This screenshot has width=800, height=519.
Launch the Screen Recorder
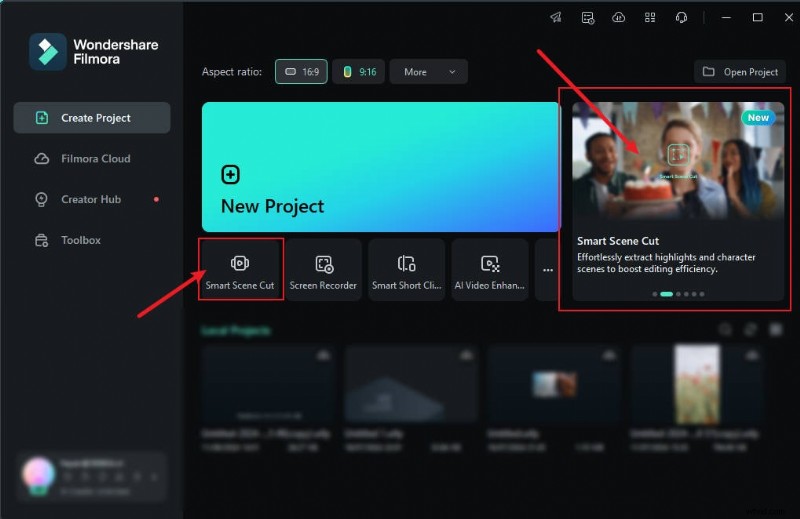(x=324, y=270)
